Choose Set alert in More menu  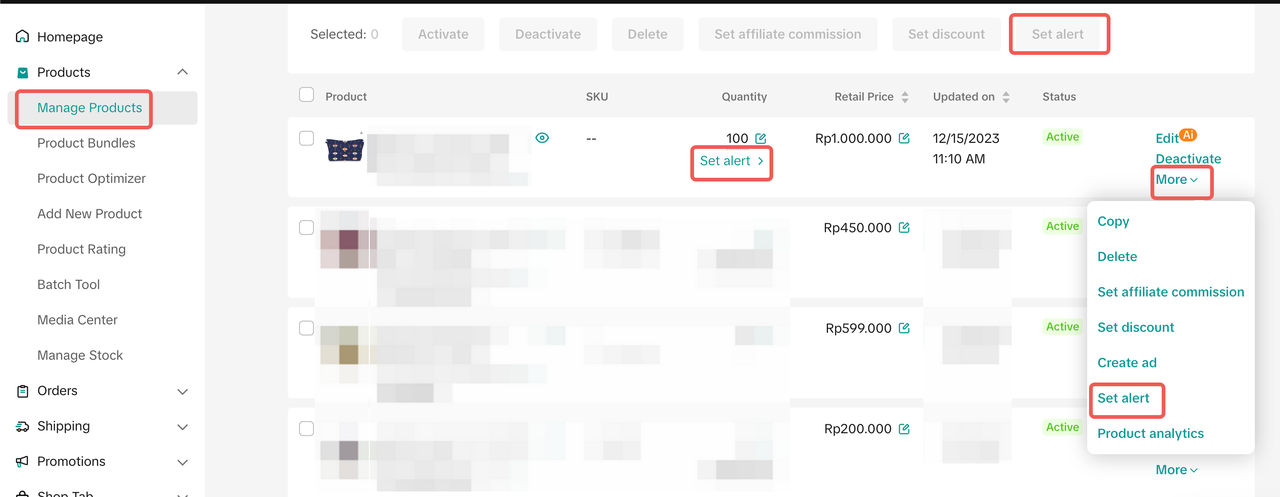click(x=1123, y=398)
